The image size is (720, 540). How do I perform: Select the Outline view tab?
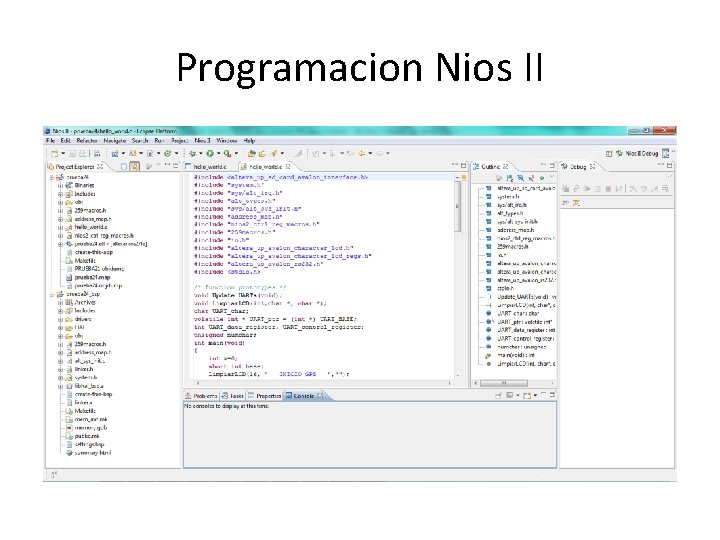point(491,167)
